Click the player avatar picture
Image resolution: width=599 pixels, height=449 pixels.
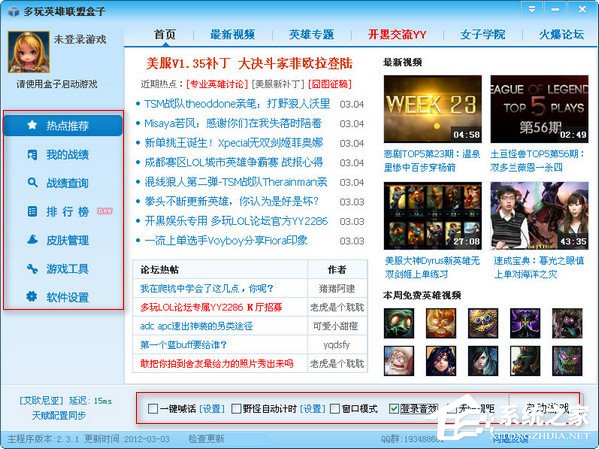(x=29, y=52)
